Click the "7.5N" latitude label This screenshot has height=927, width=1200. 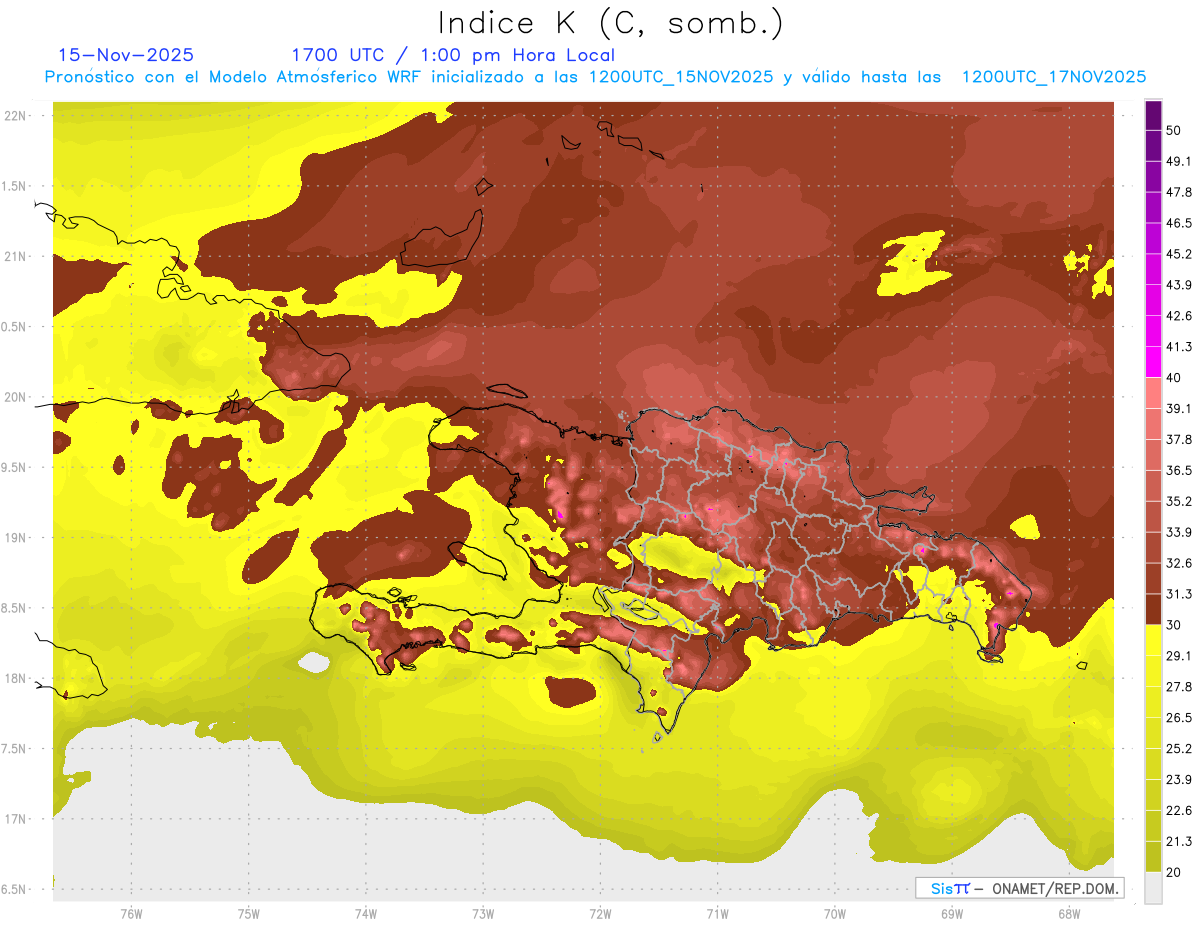pyautogui.click(x=16, y=749)
